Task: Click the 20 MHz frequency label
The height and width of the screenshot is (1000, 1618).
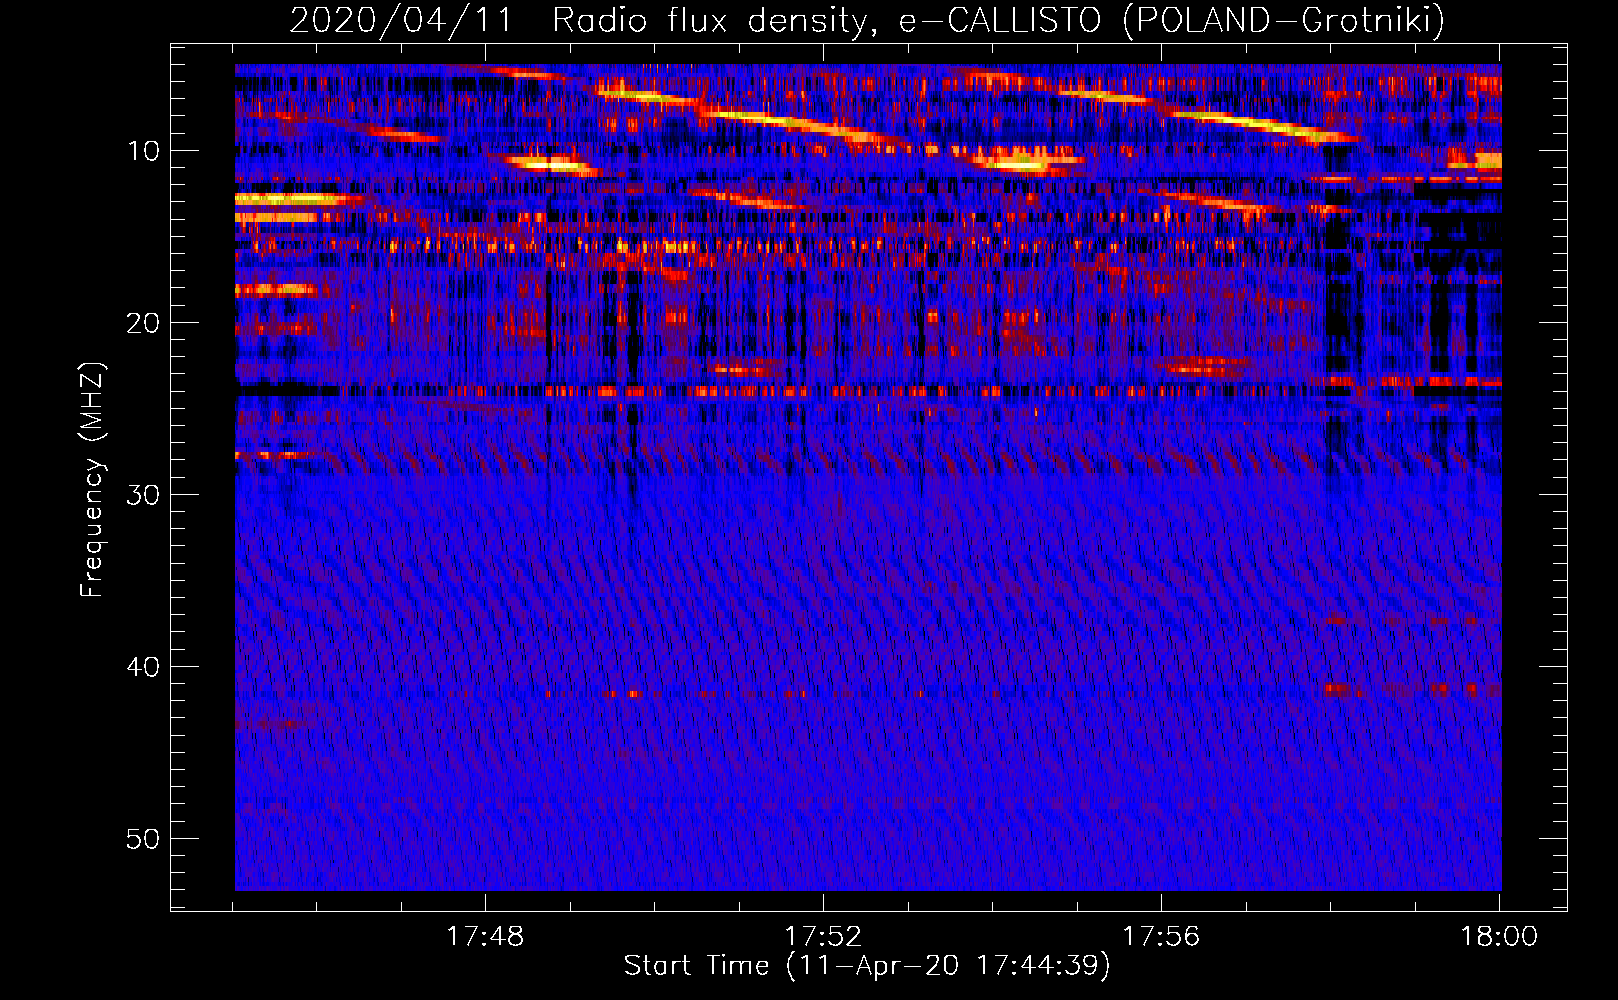Action: tap(144, 323)
